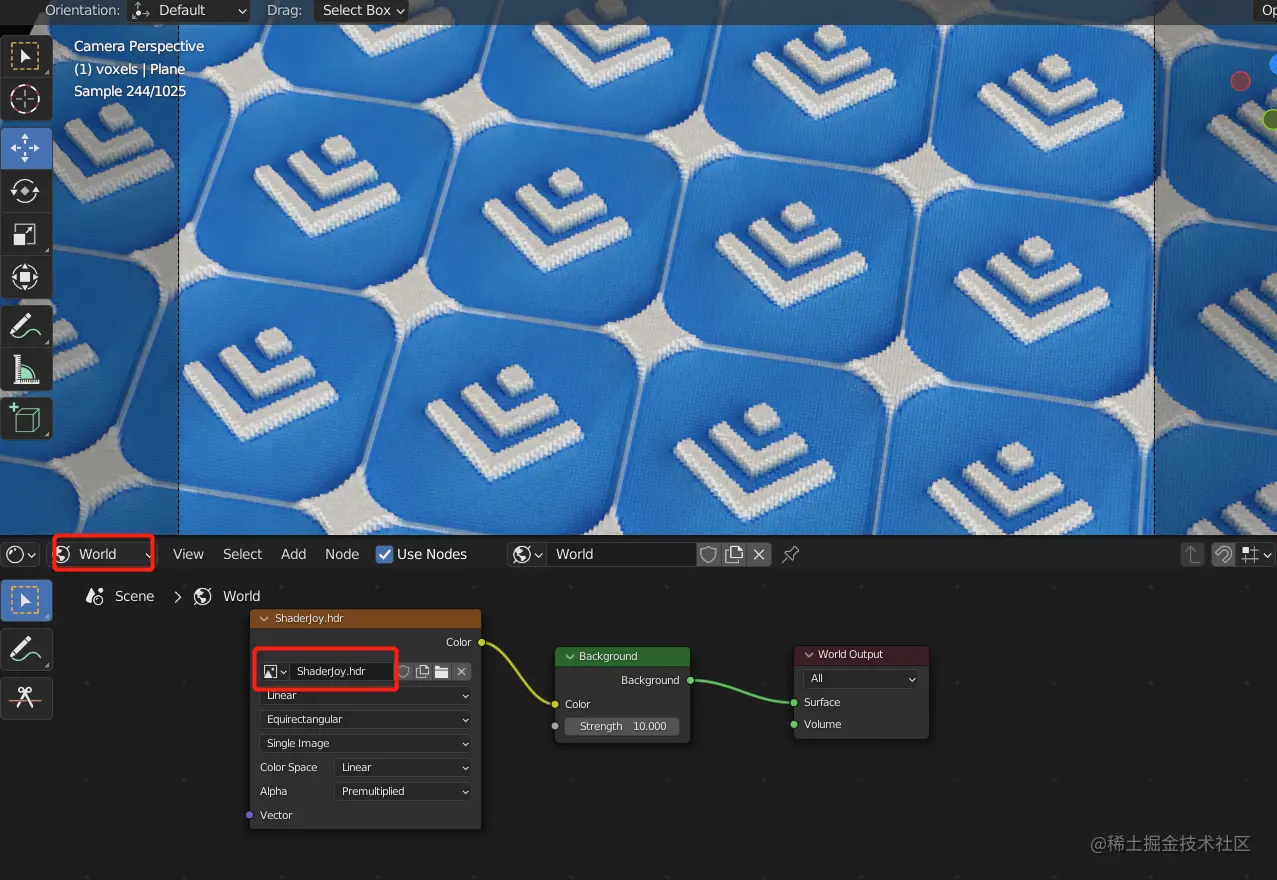The width and height of the screenshot is (1277, 880).
Task: Toggle the Use Nodes checkbox
Action: (x=384, y=554)
